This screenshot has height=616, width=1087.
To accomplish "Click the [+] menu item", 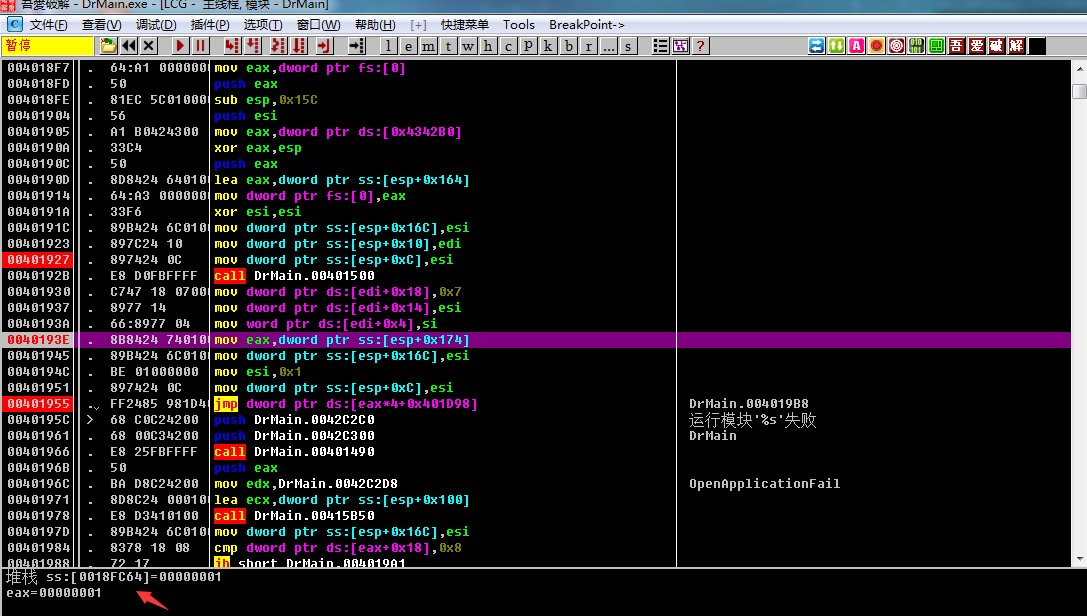I will 418,25.
